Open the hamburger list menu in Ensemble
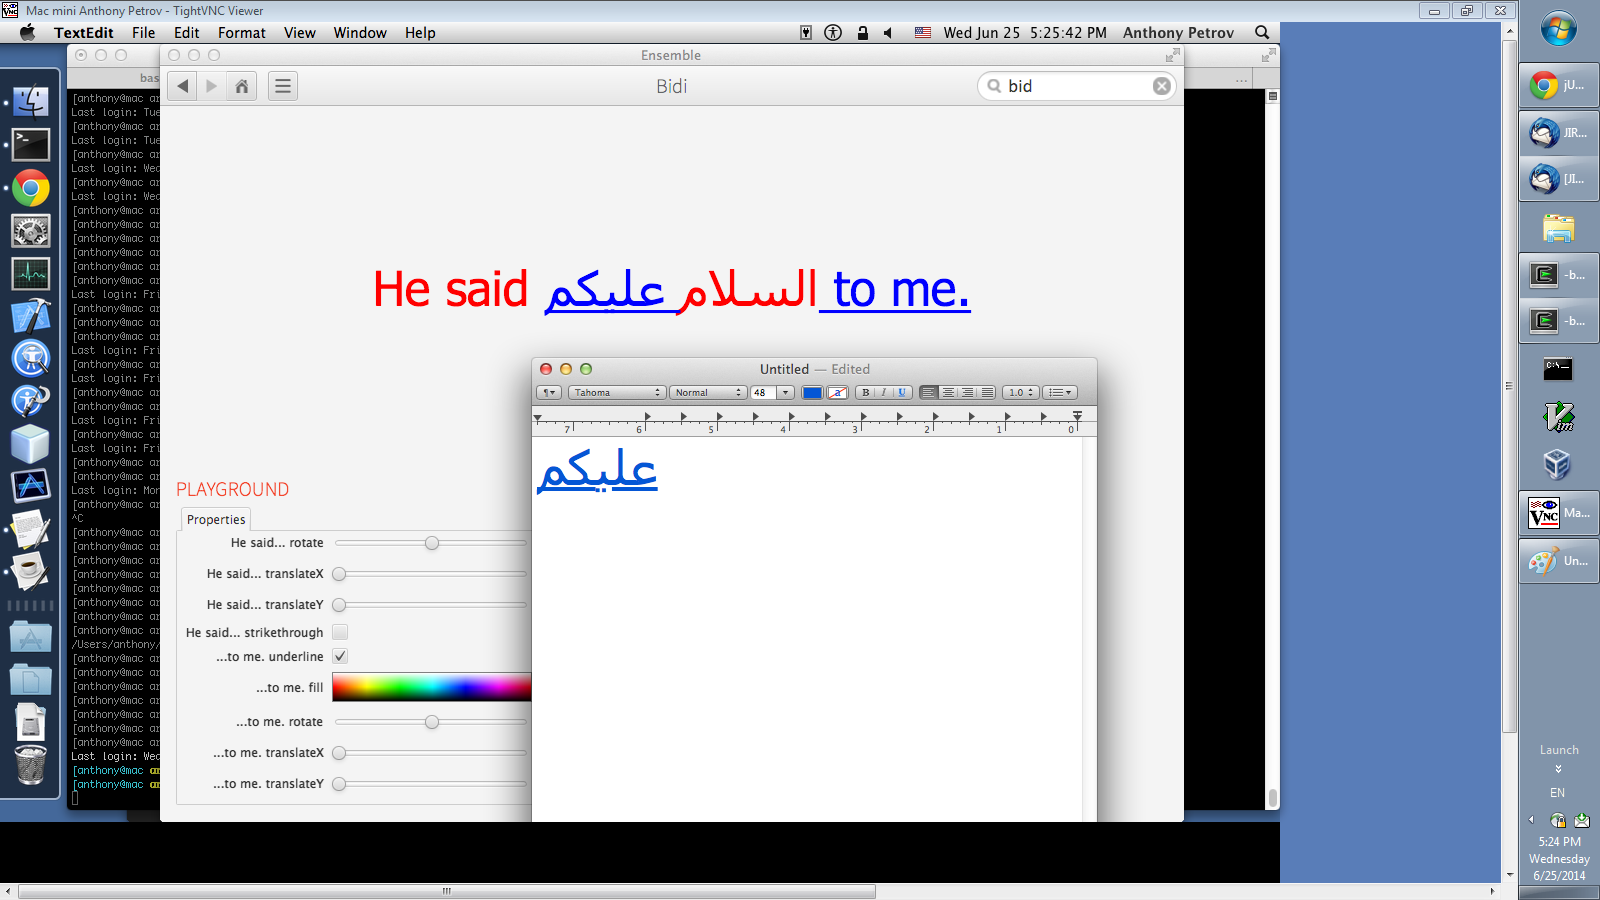The width and height of the screenshot is (1600, 900). 283,86
